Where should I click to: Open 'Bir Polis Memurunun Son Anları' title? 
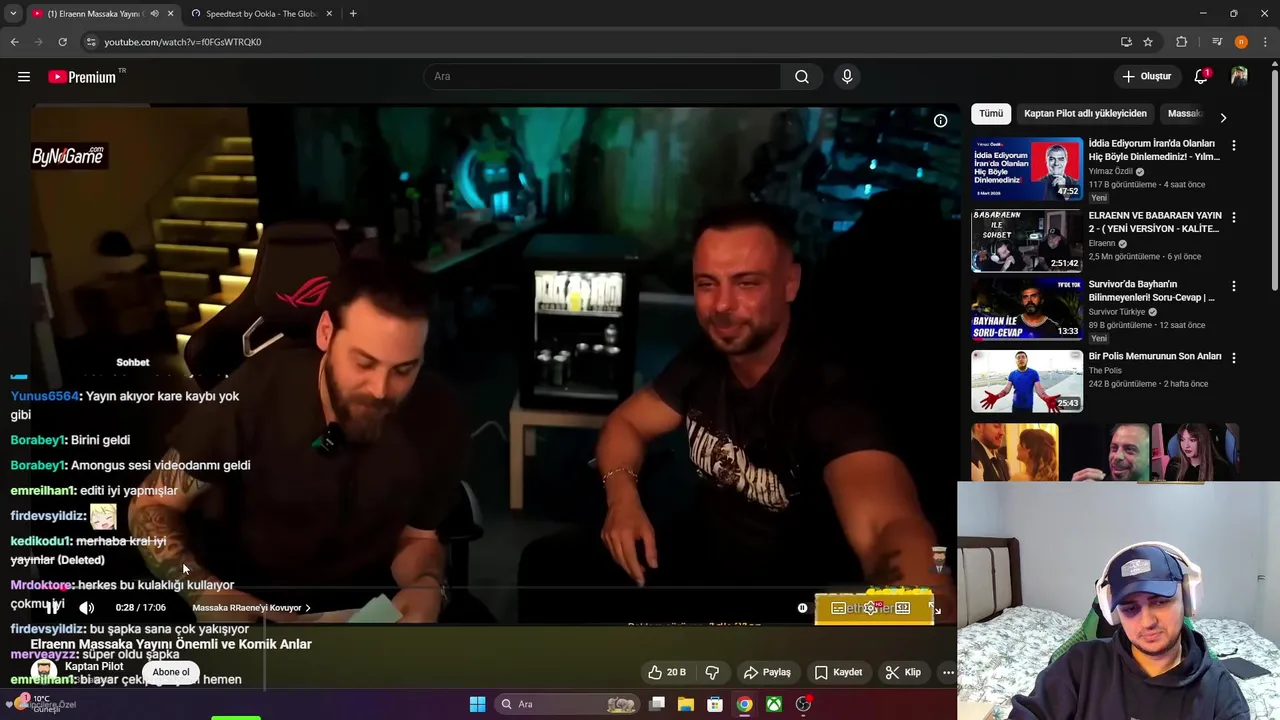click(x=1155, y=357)
